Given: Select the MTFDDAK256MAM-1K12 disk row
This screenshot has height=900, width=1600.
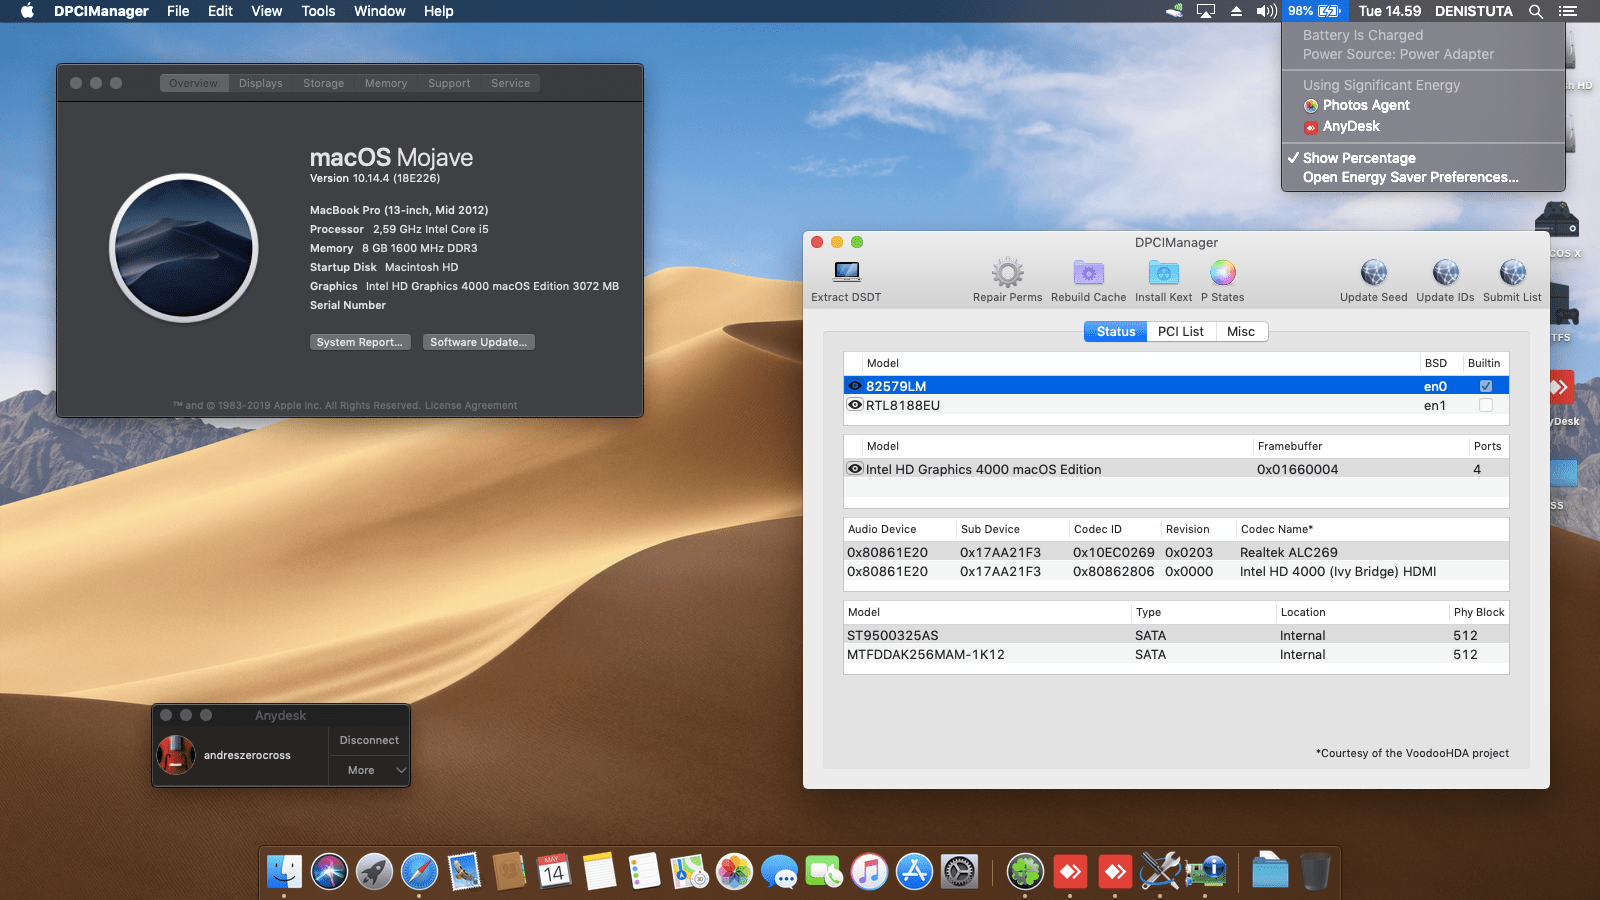Looking at the screenshot, I should coord(1176,654).
